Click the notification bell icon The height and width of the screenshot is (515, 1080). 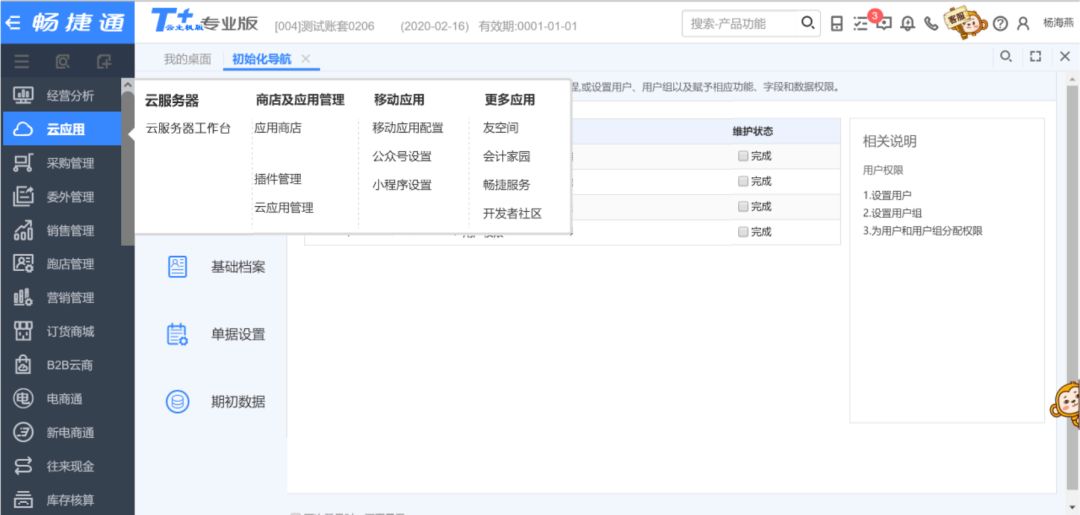coord(908,23)
